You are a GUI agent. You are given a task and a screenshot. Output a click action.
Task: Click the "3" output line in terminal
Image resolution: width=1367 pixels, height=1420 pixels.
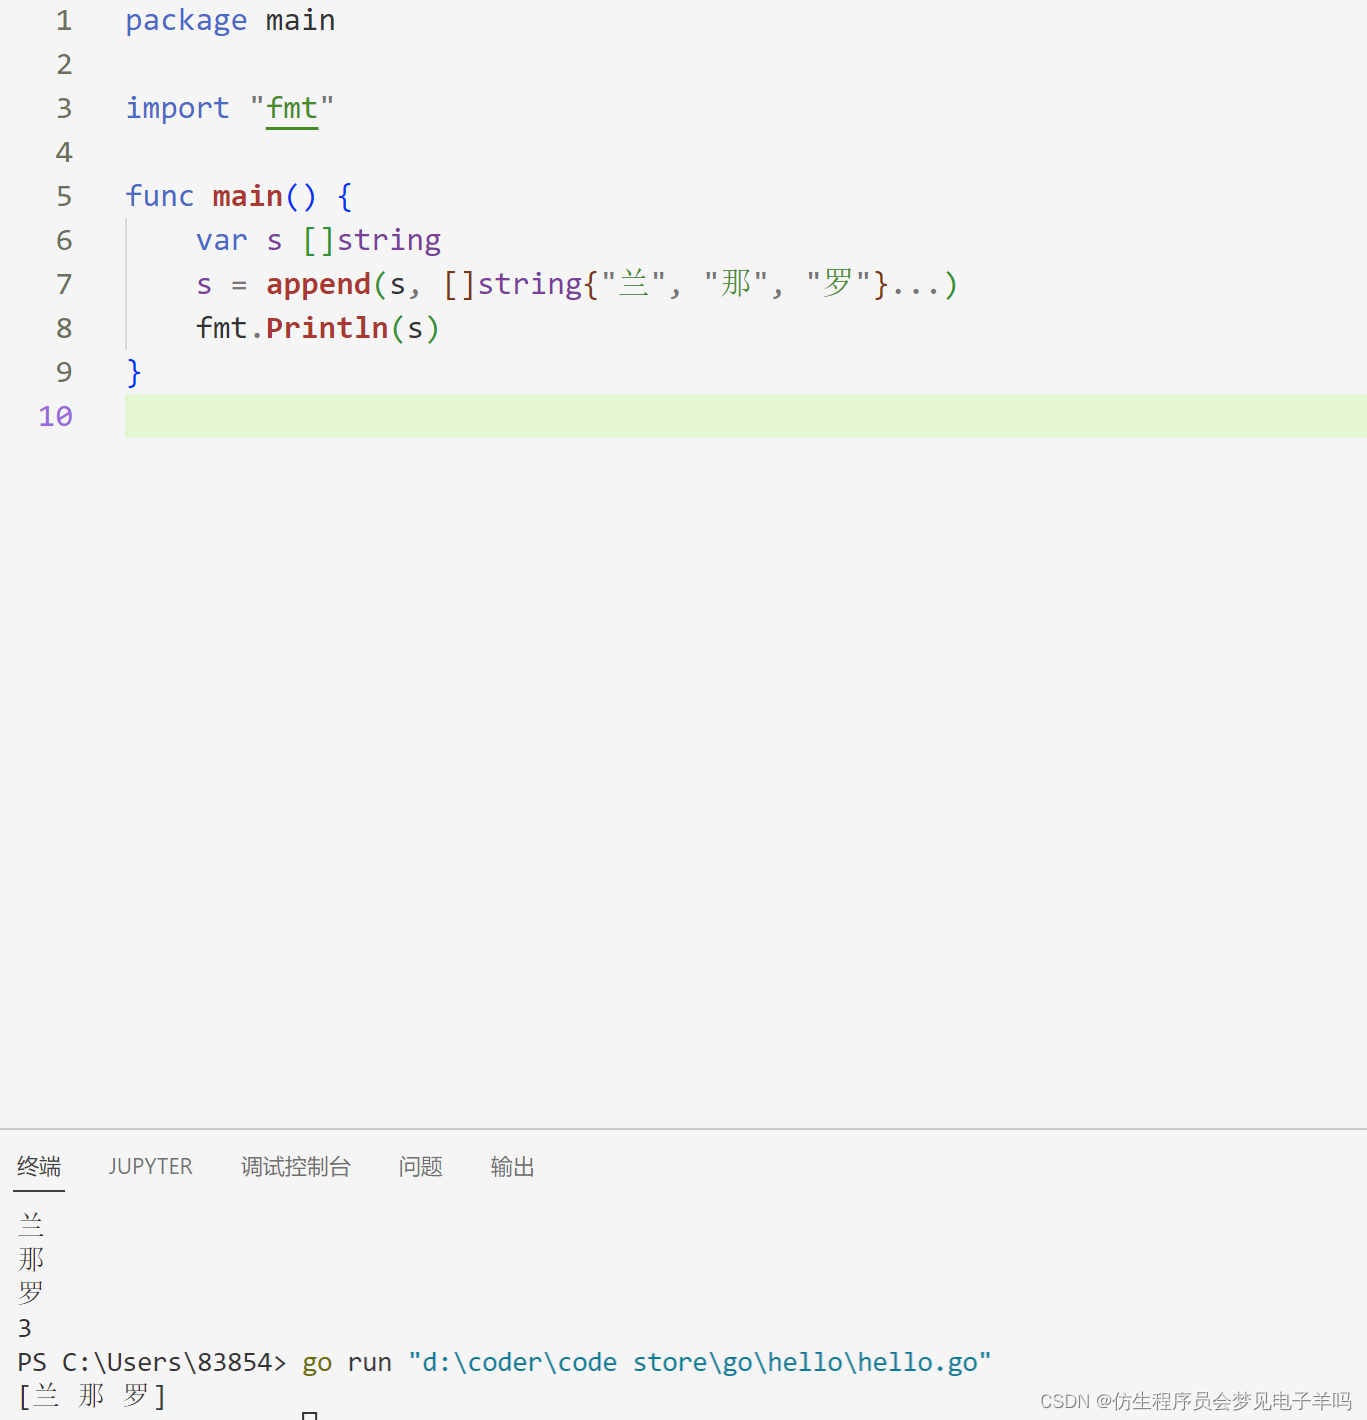tap(25, 1329)
